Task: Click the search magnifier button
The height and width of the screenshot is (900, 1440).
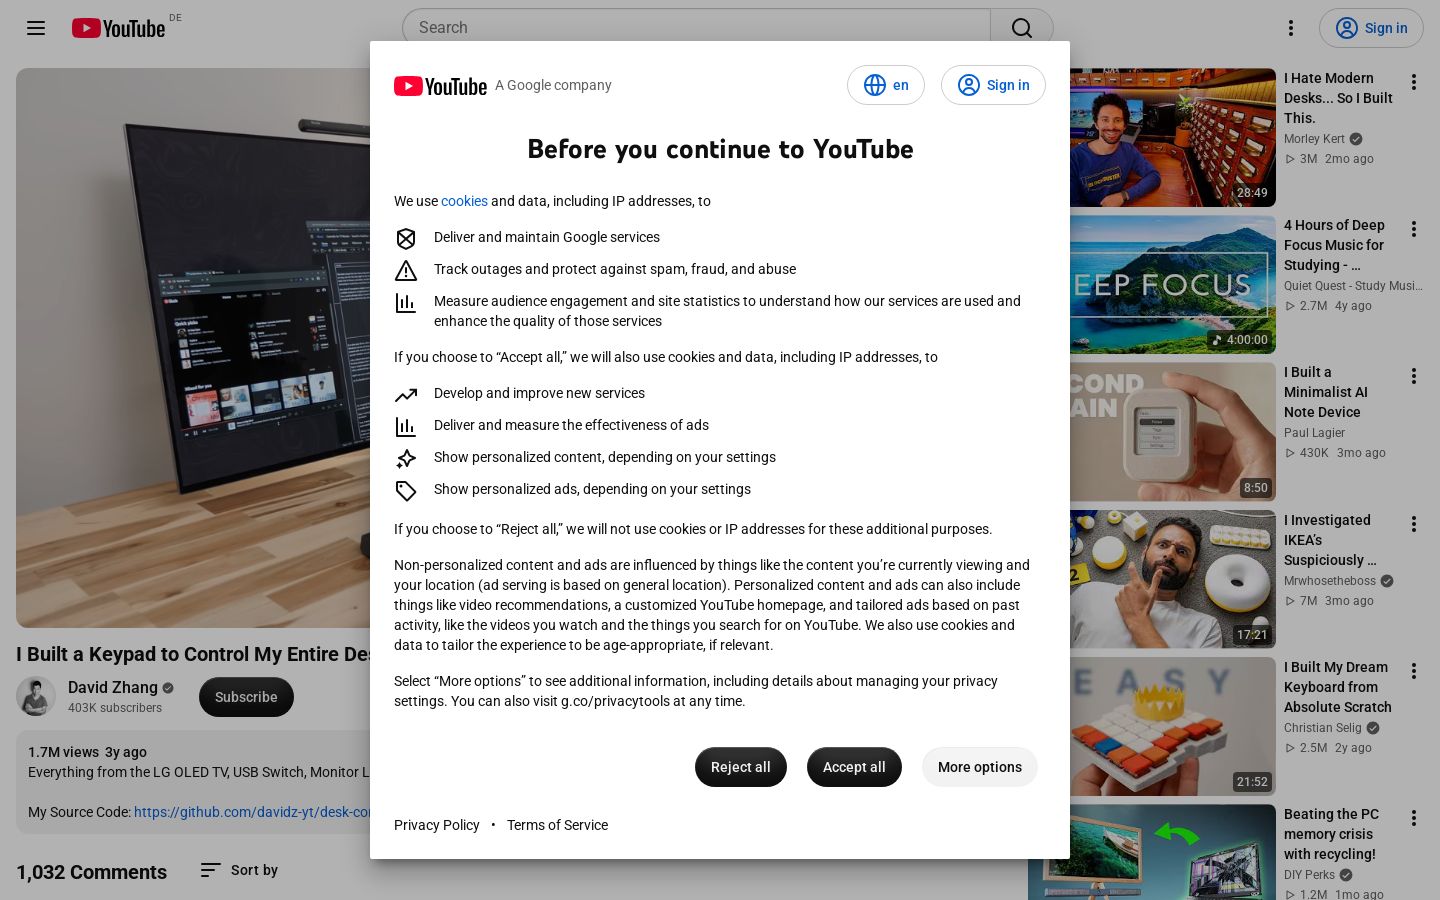Action: tap(1022, 28)
